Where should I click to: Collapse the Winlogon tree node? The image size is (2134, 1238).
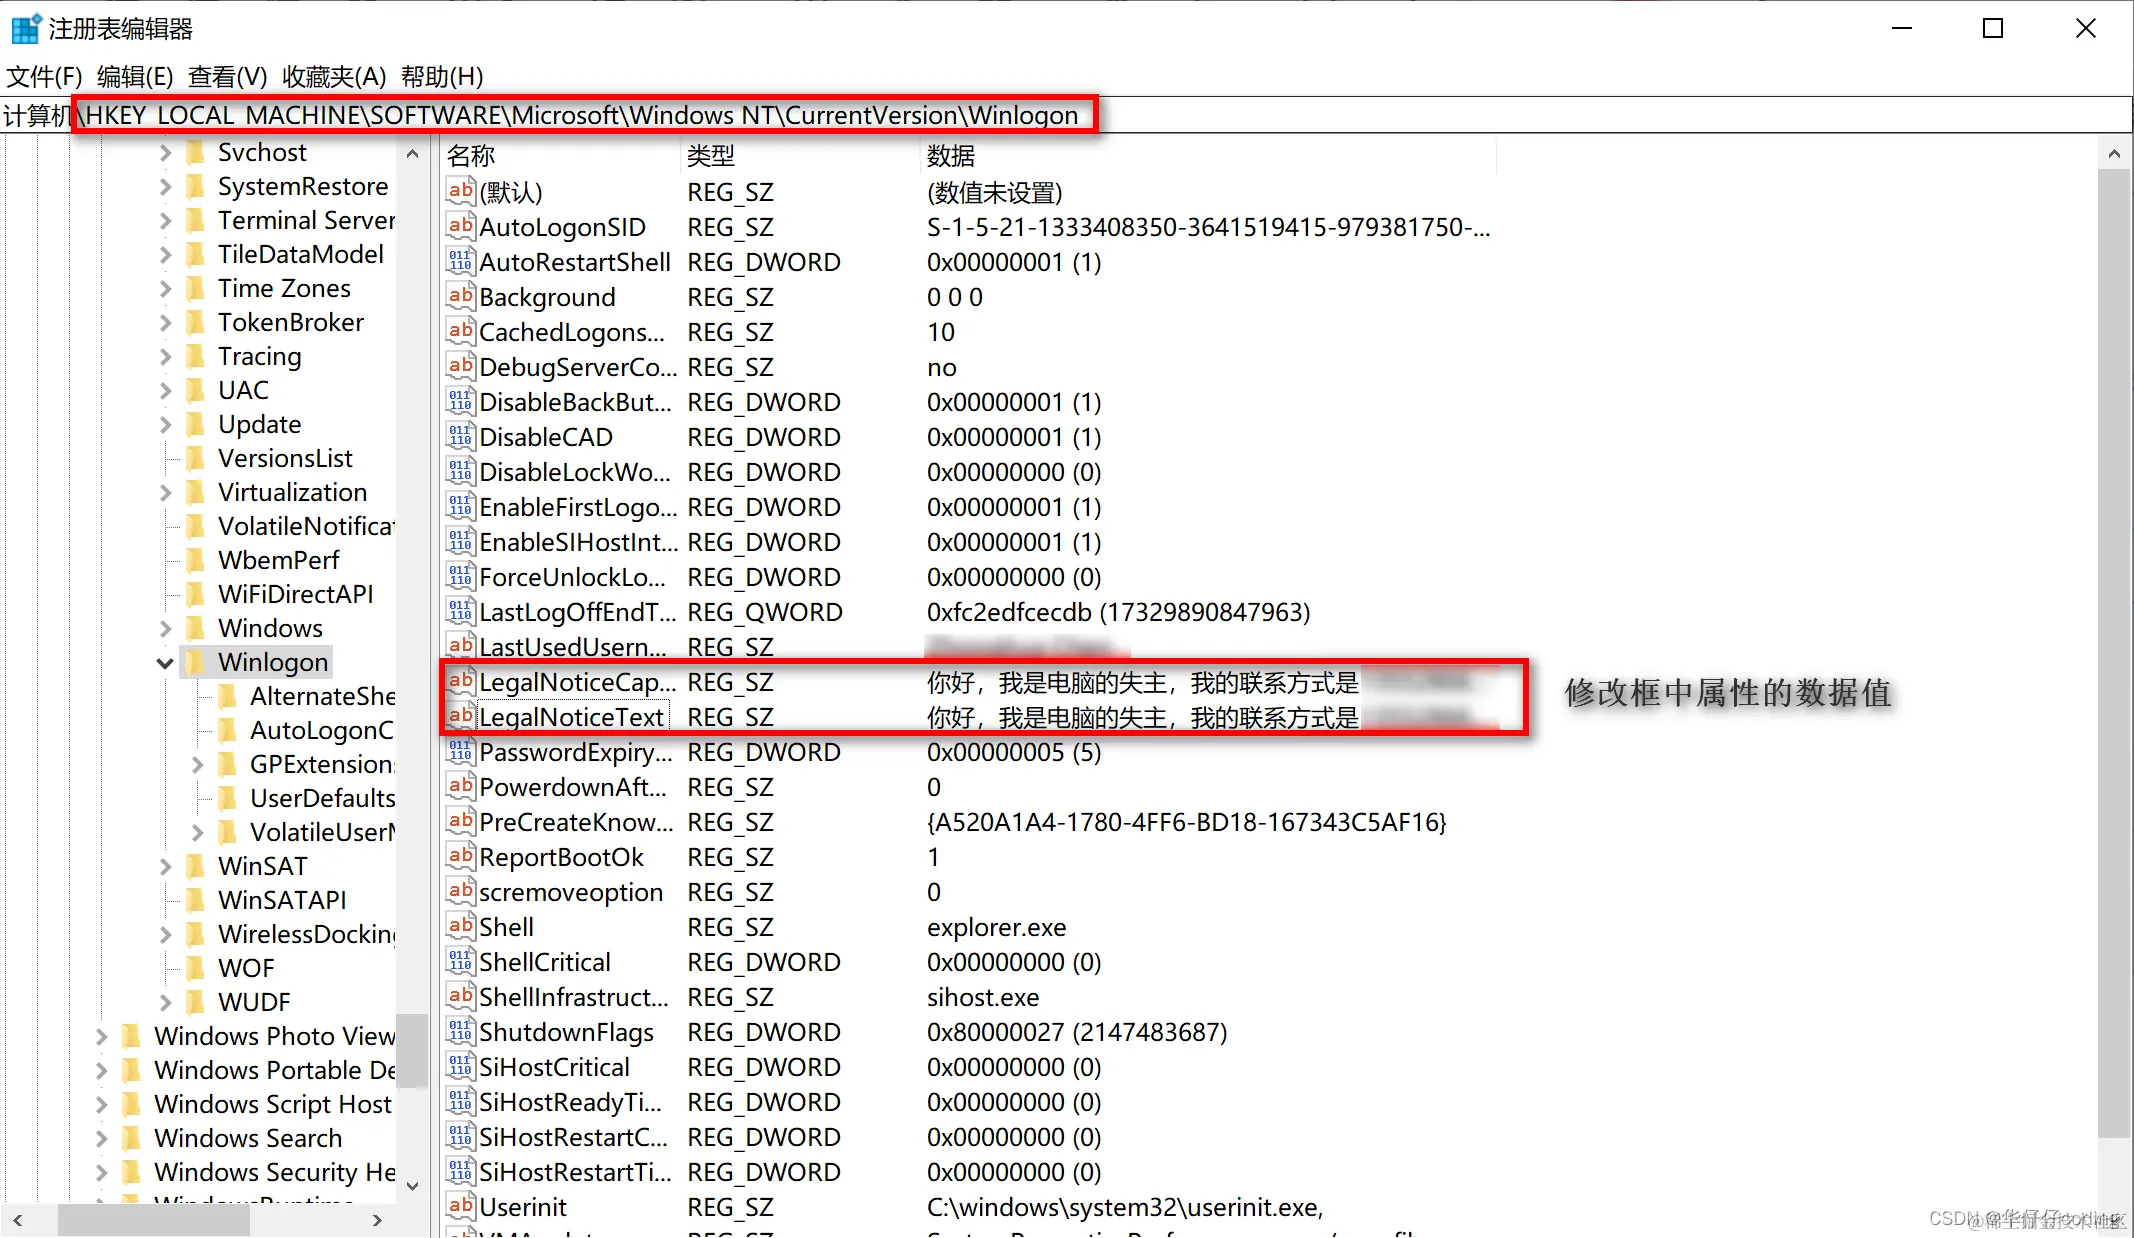click(x=165, y=662)
